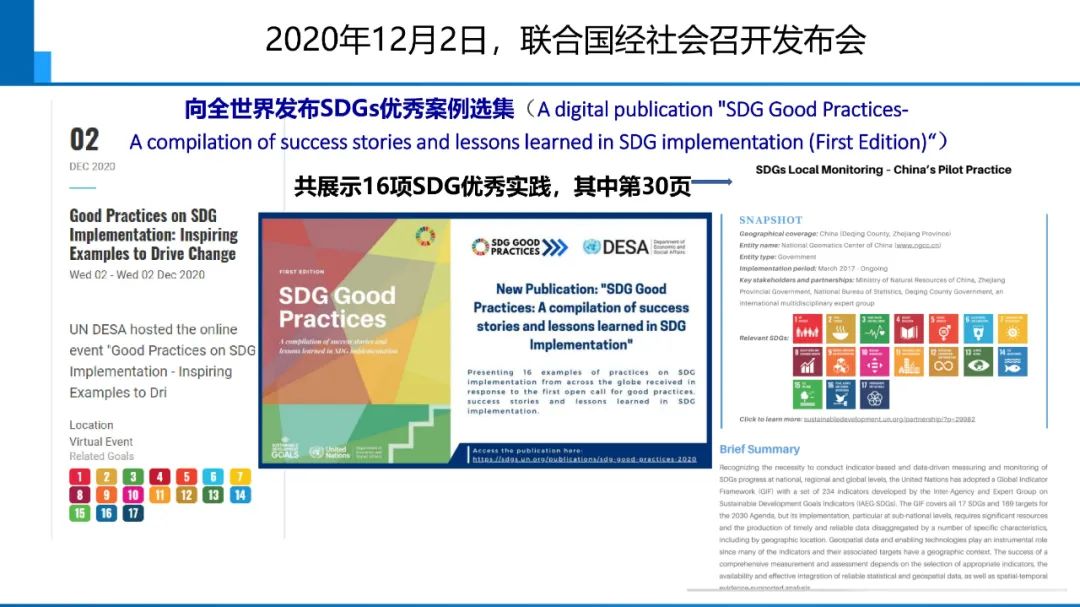Image resolution: width=1080 pixels, height=607 pixels.
Task: Click the pink goal 10 badge under Related Goals
Action: click(x=133, y=495)
